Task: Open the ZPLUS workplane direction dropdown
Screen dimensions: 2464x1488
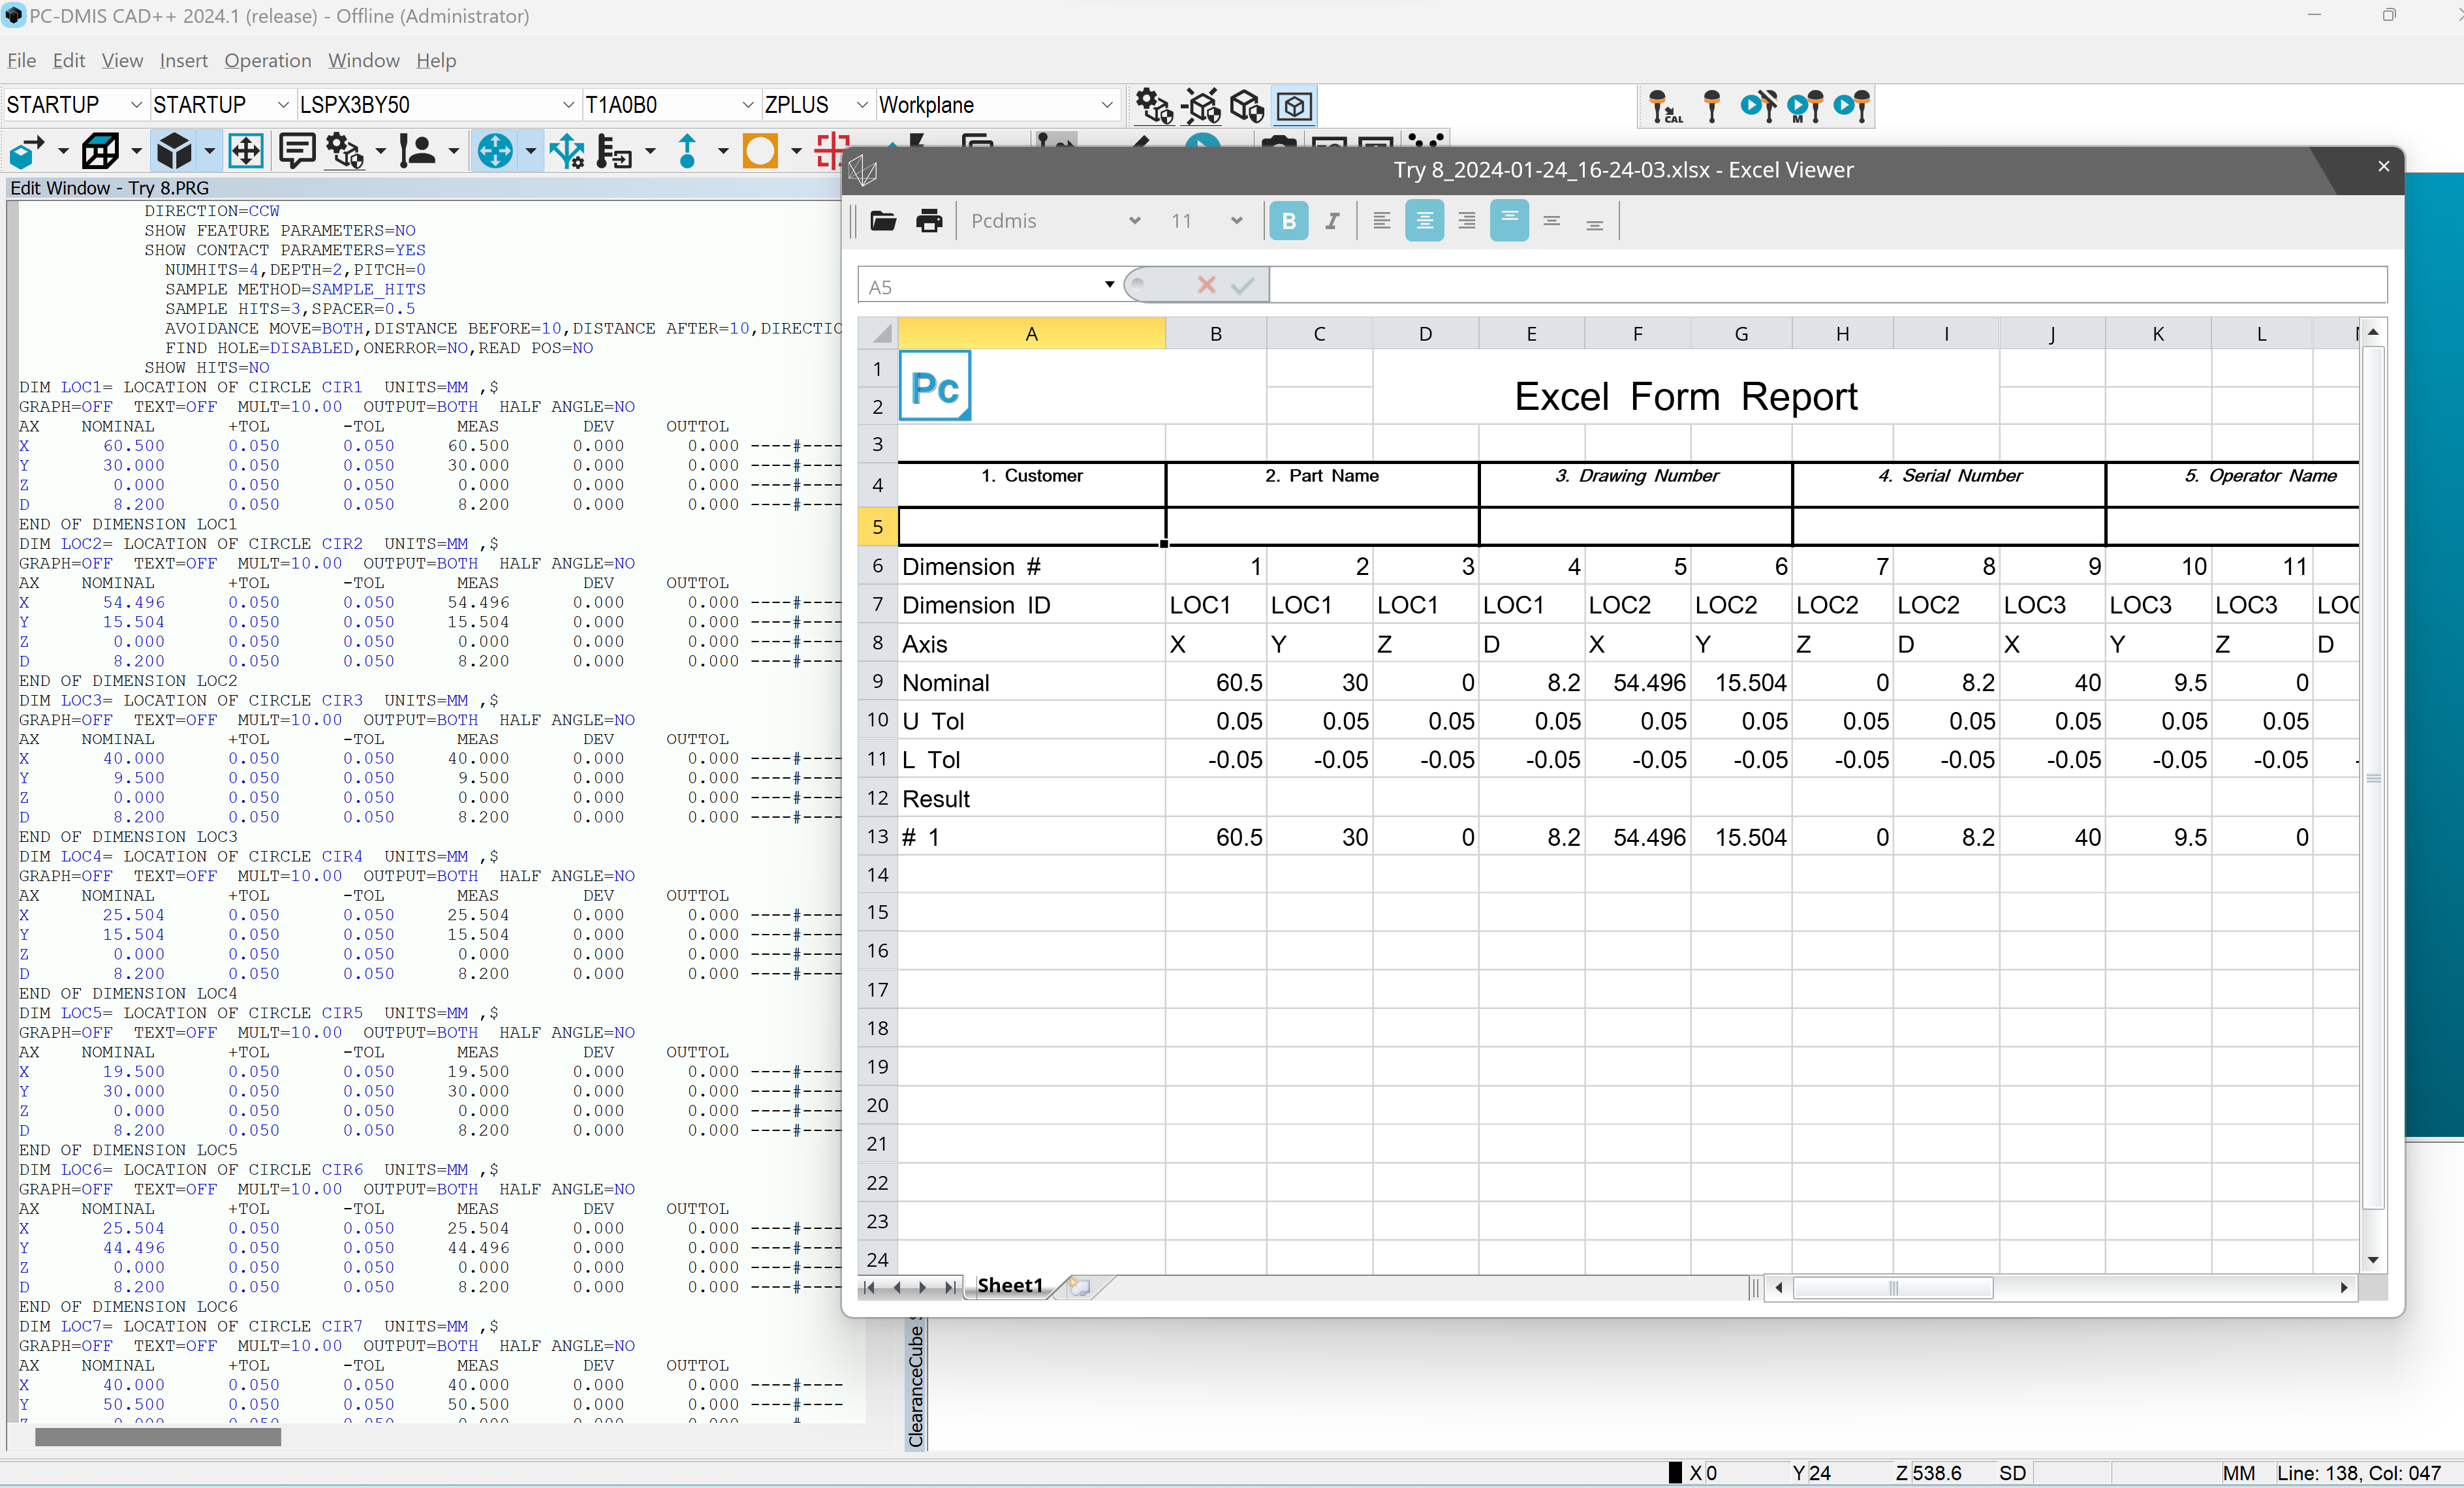Action: [x=861, y=105]
